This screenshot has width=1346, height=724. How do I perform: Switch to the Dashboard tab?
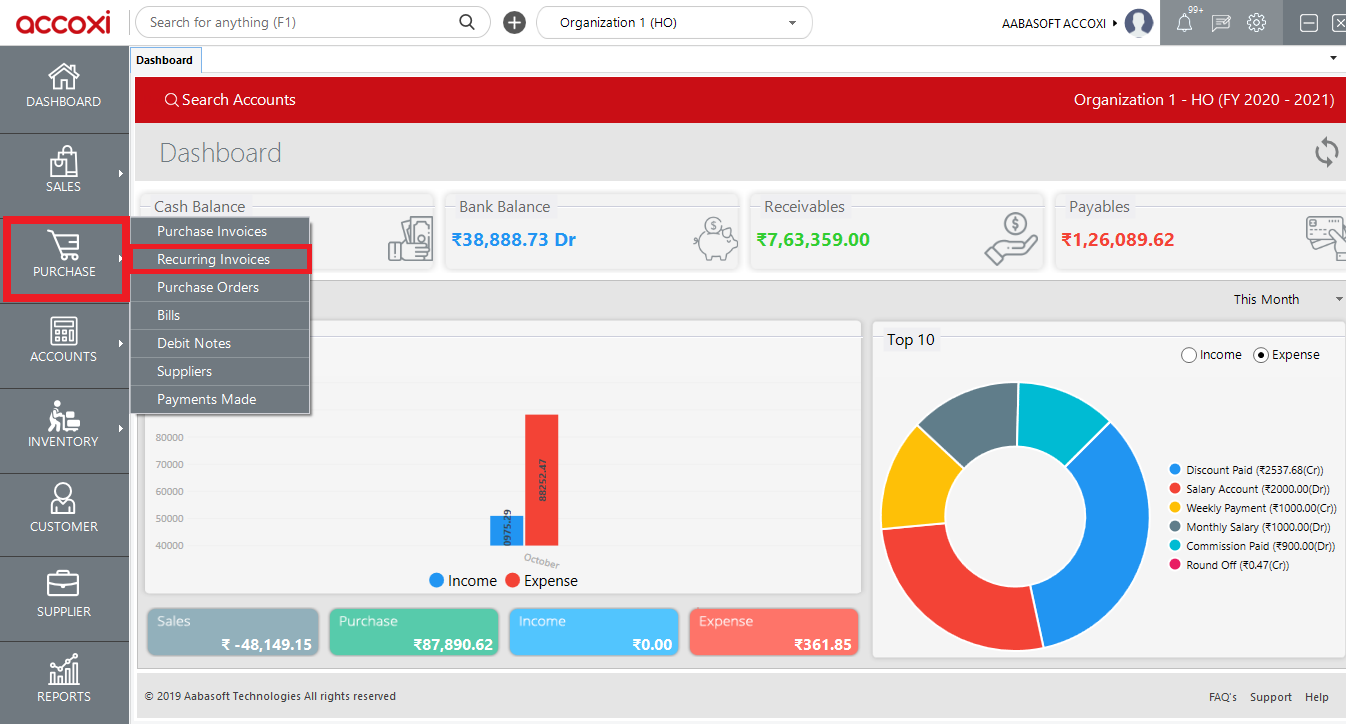click(165, 59)
